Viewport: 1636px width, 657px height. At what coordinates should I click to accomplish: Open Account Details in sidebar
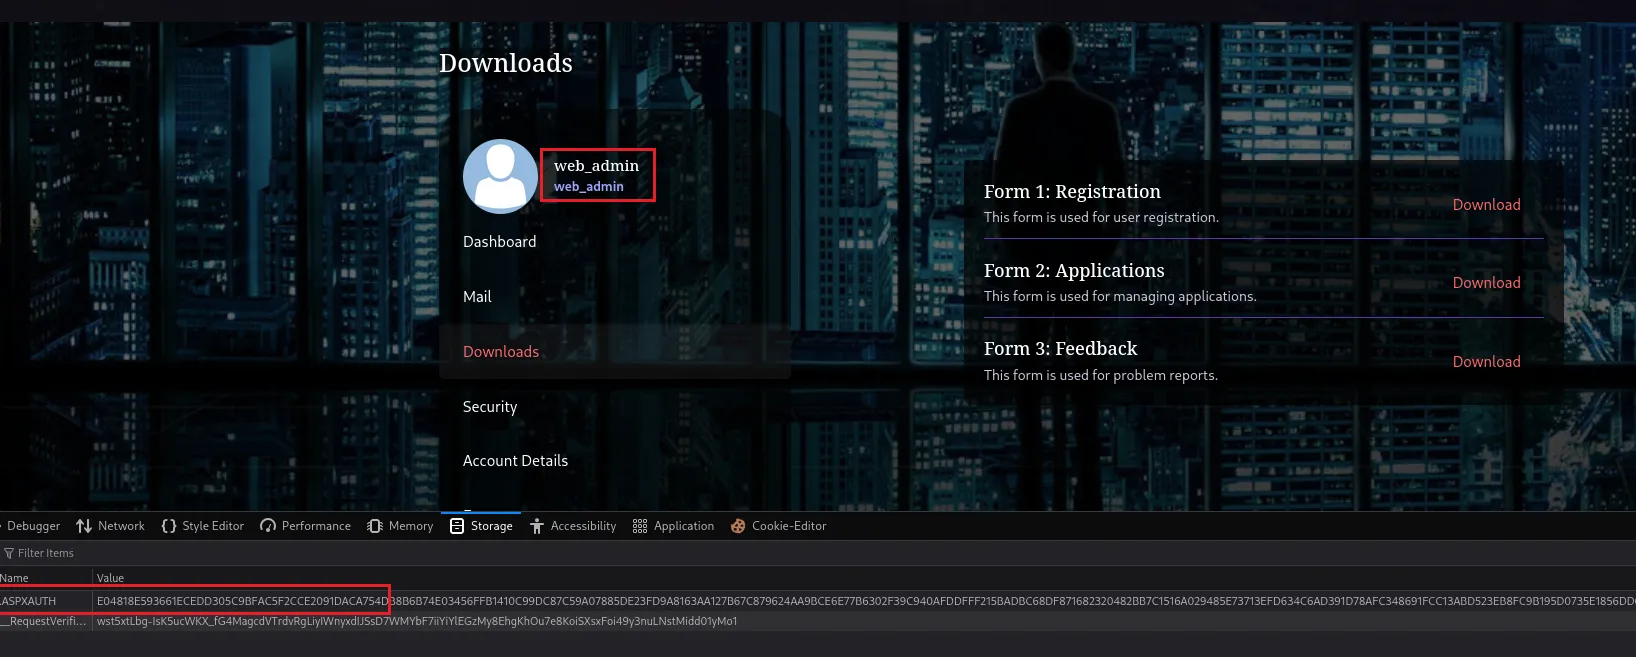point(515,461)
